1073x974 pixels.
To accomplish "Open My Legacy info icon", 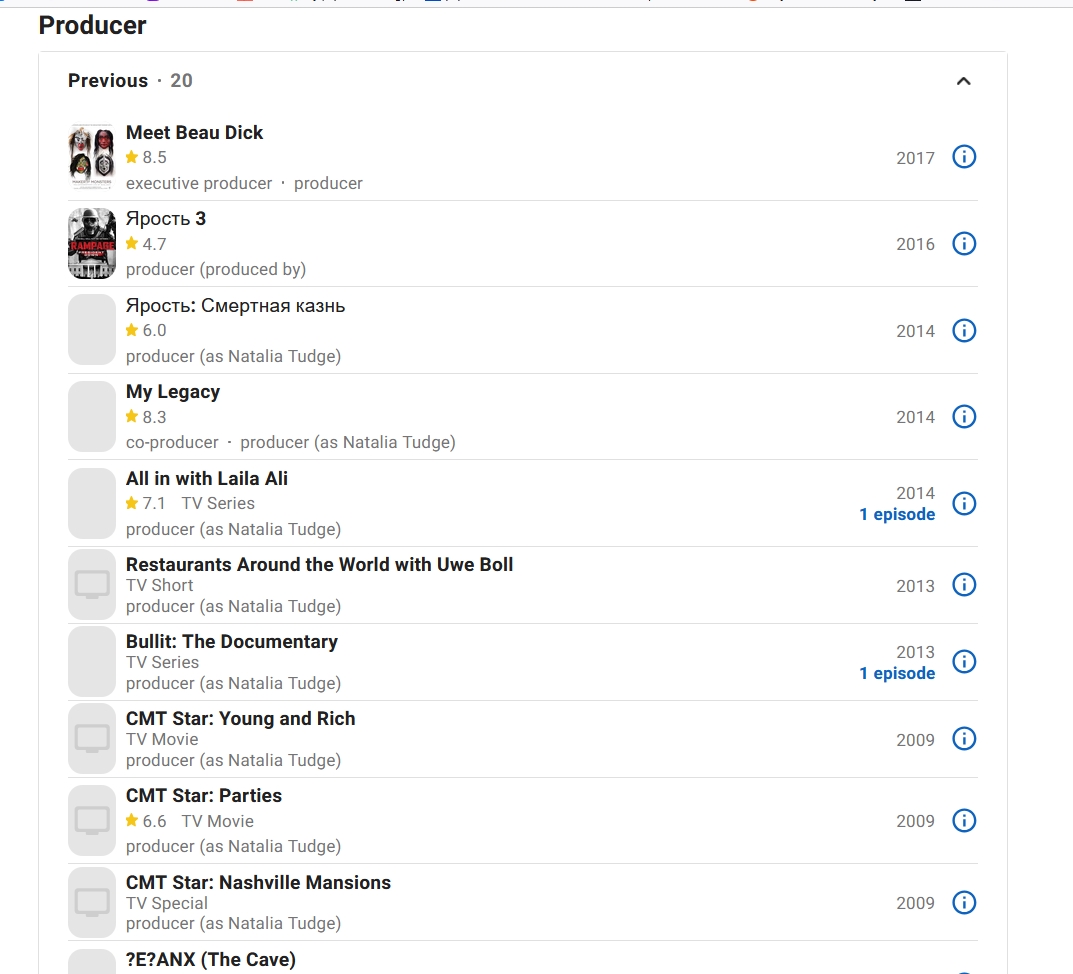I will (x=964, y=416).
